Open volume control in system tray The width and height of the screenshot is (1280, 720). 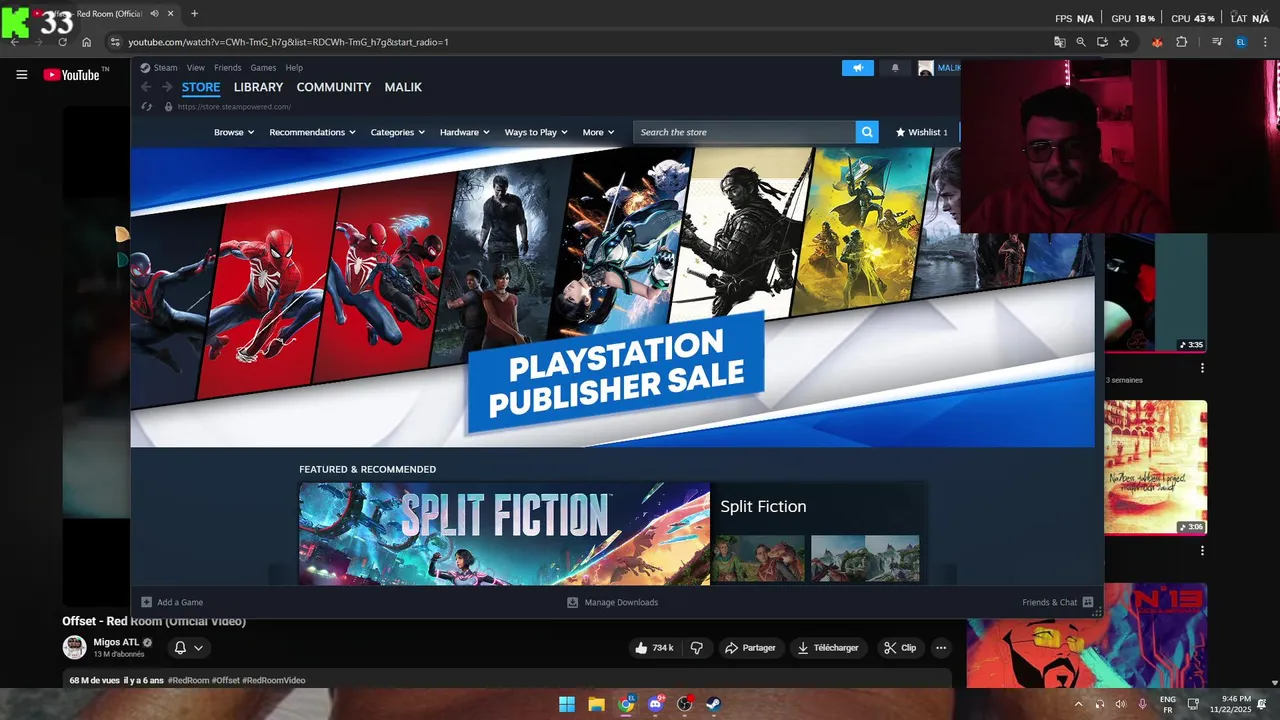[x=1120, y=704]
